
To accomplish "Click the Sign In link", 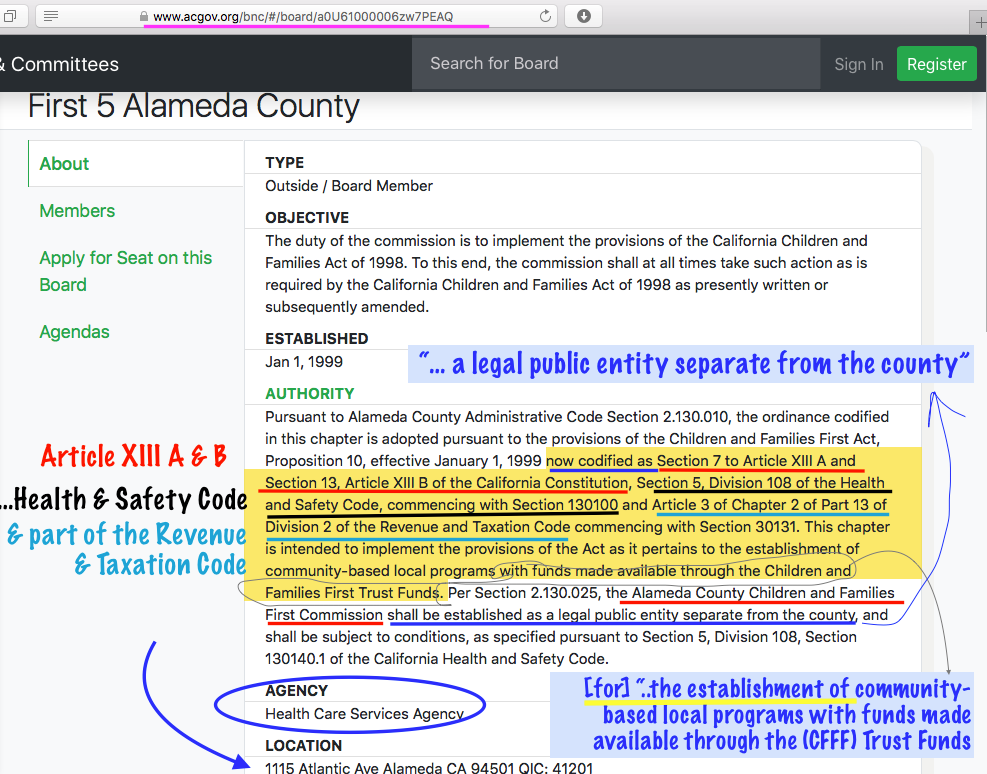I will (858, 64).
